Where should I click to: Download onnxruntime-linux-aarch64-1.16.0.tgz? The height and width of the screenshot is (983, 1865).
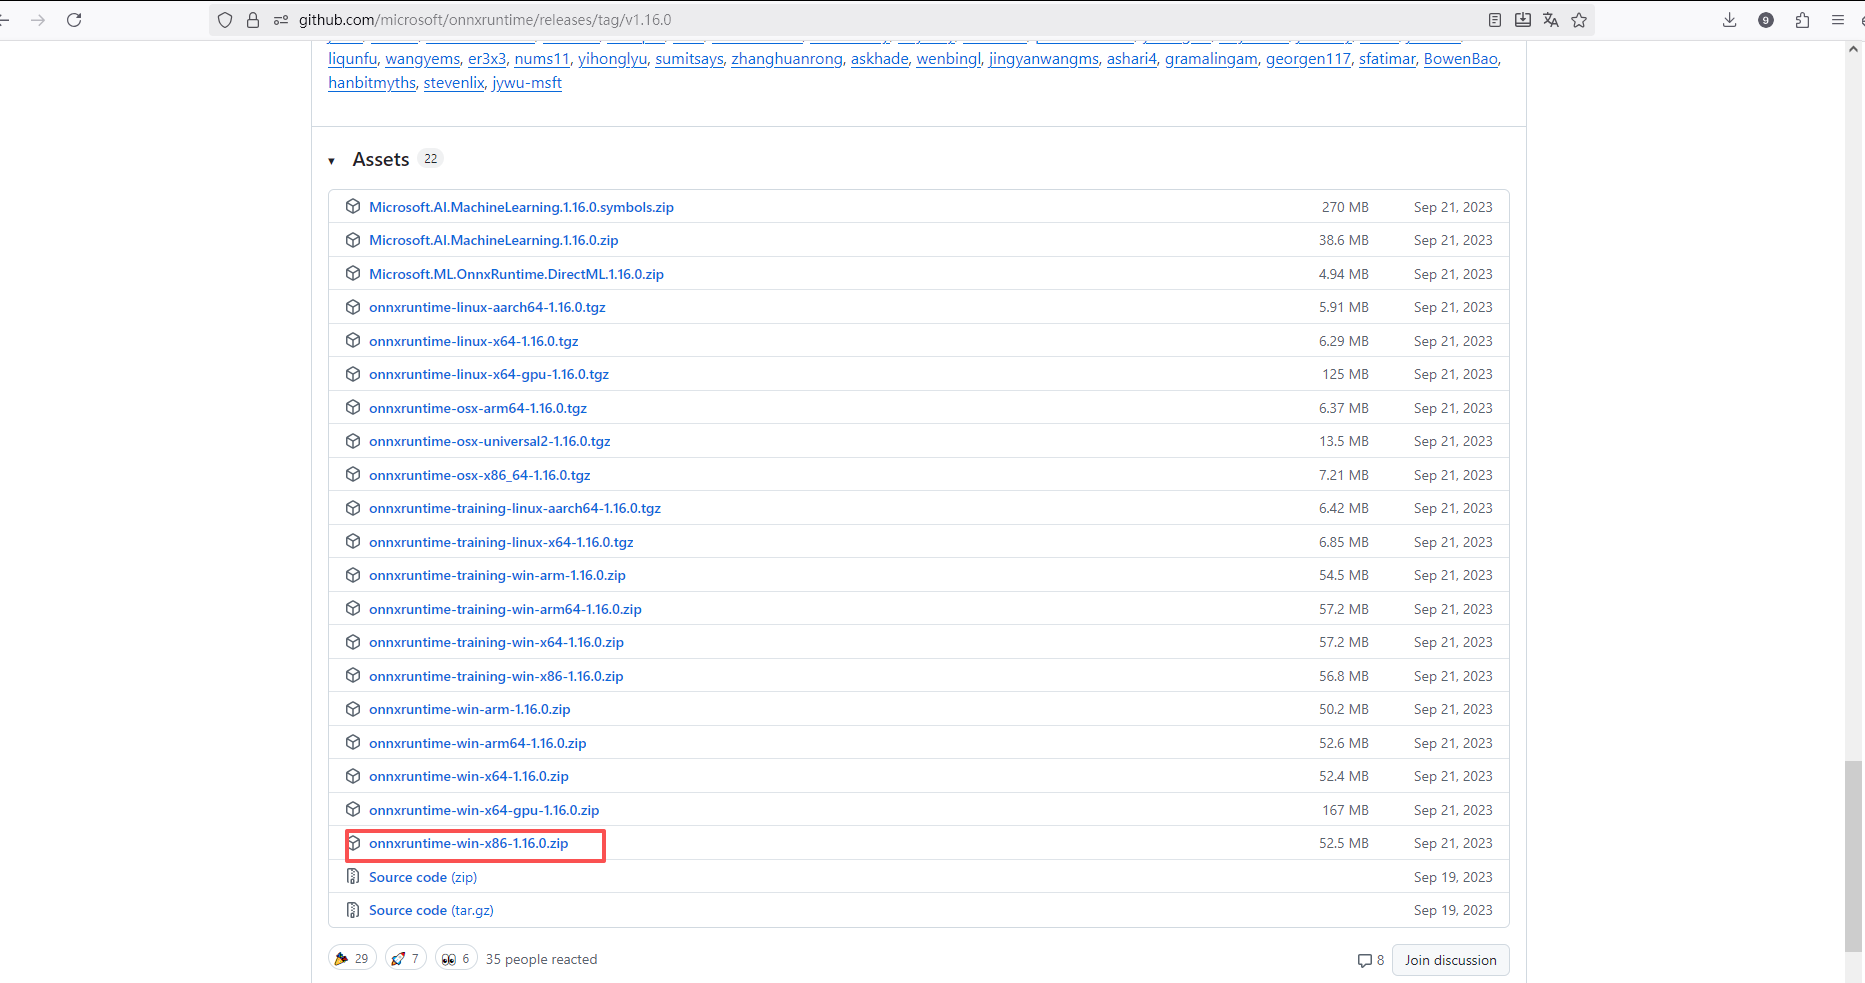pyautogui.click(x=487, y=307)
